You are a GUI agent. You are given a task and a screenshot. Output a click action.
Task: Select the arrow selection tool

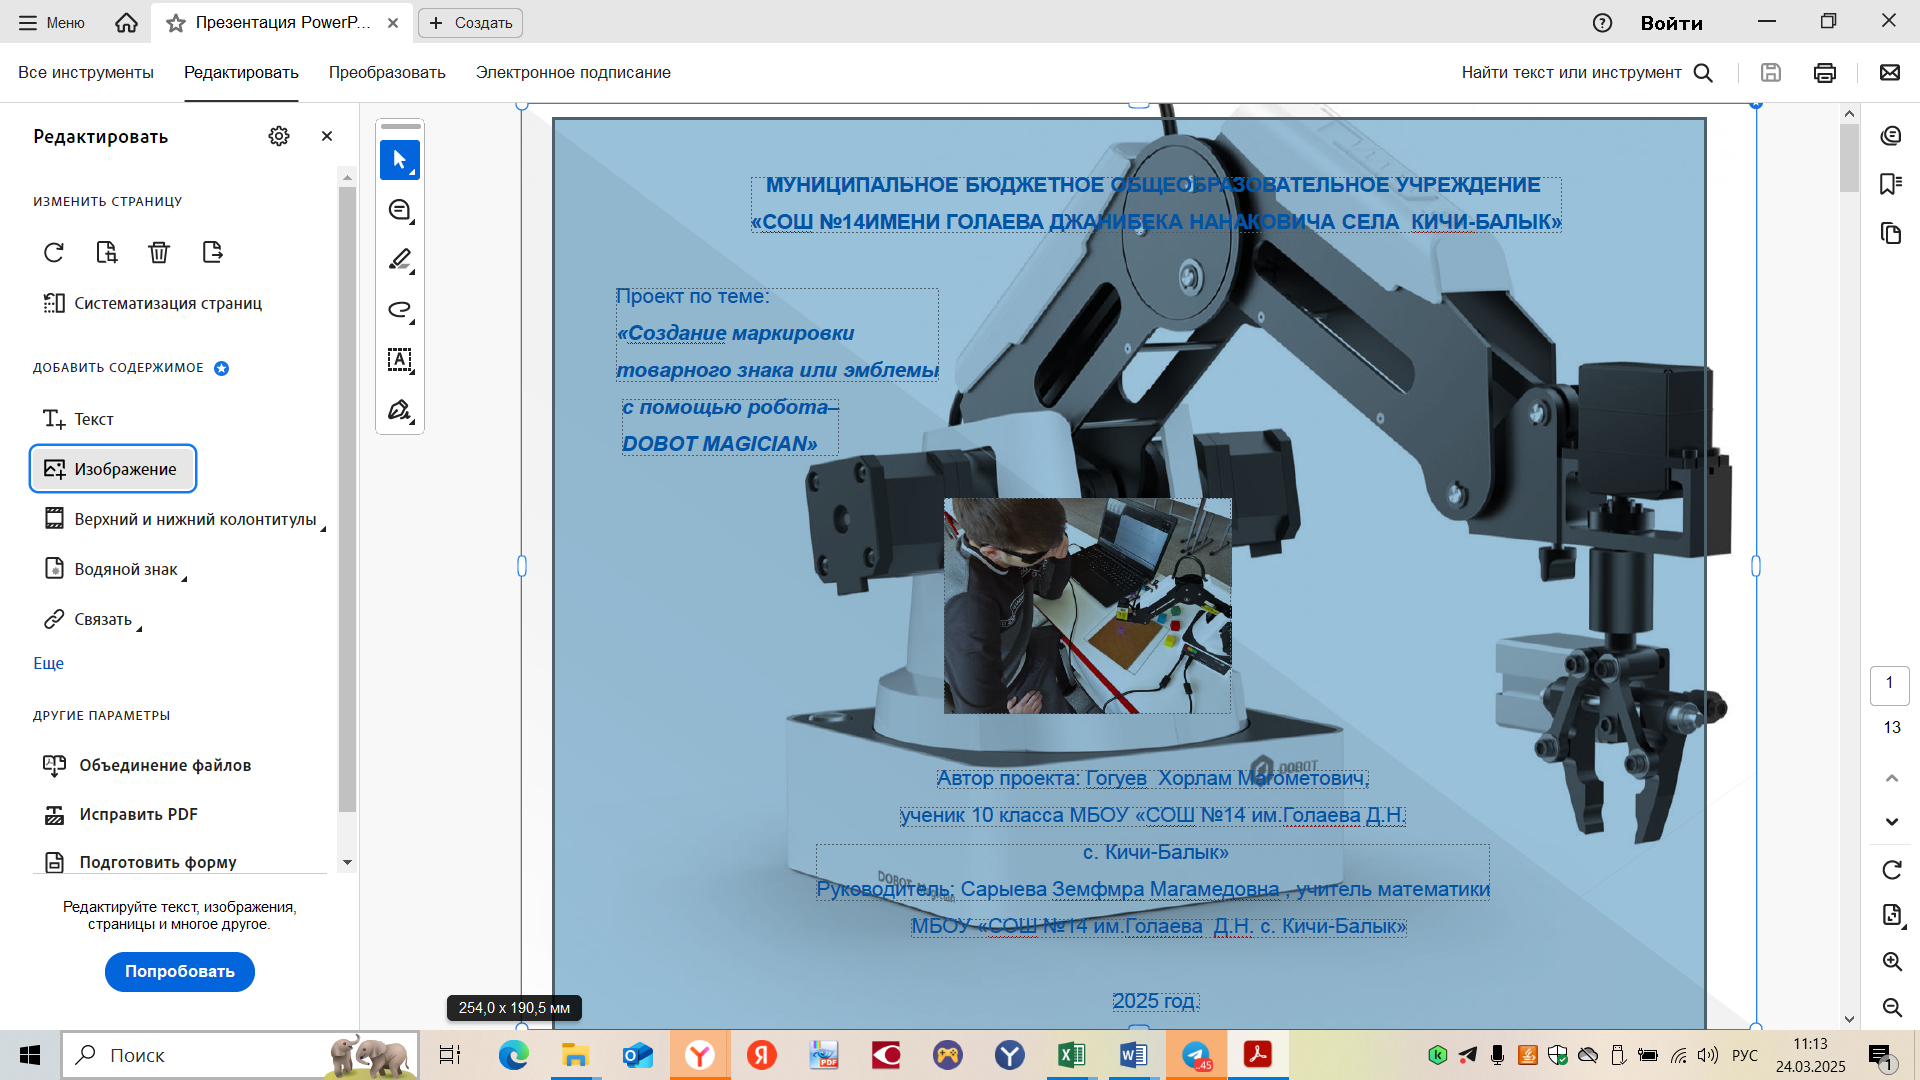(400, 160)
